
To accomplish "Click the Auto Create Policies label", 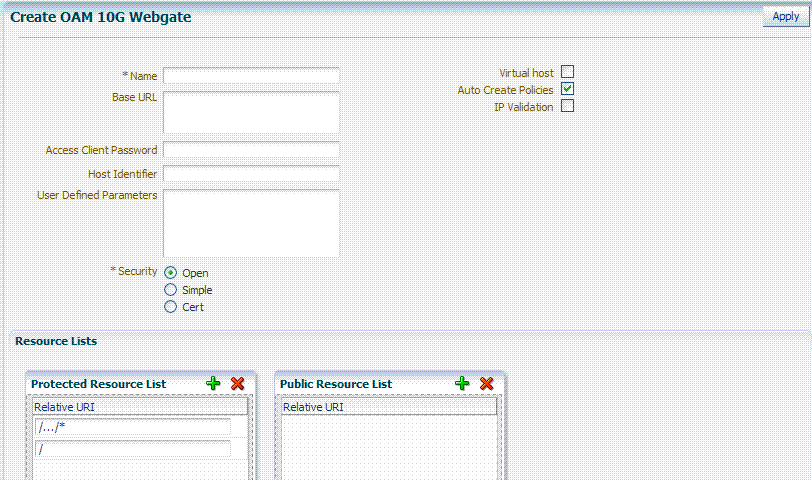I will [505, 90].
